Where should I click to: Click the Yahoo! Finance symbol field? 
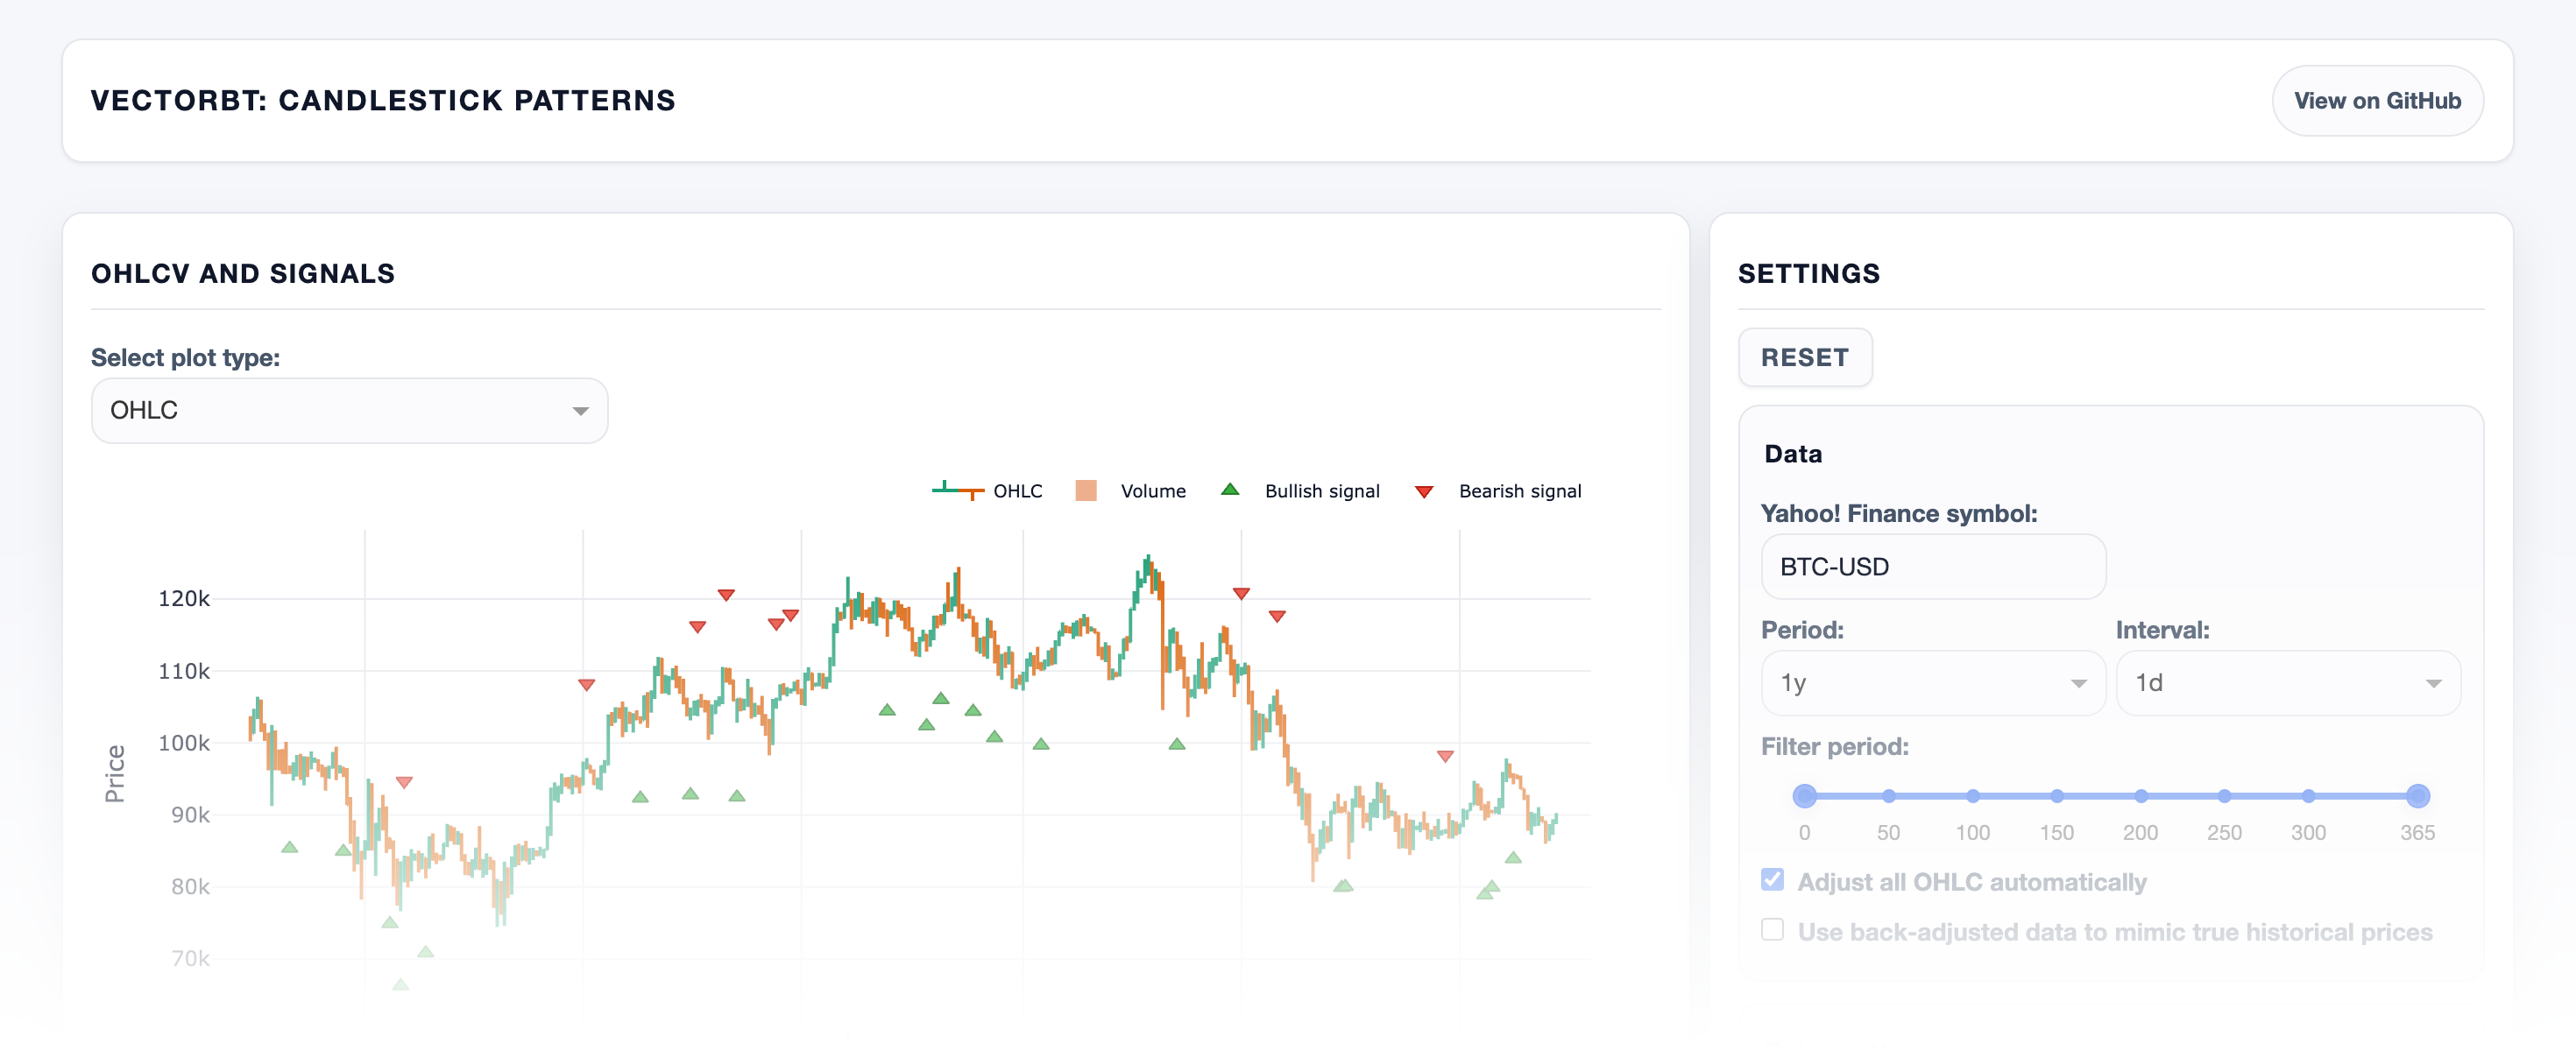[x=1932, y=567]
